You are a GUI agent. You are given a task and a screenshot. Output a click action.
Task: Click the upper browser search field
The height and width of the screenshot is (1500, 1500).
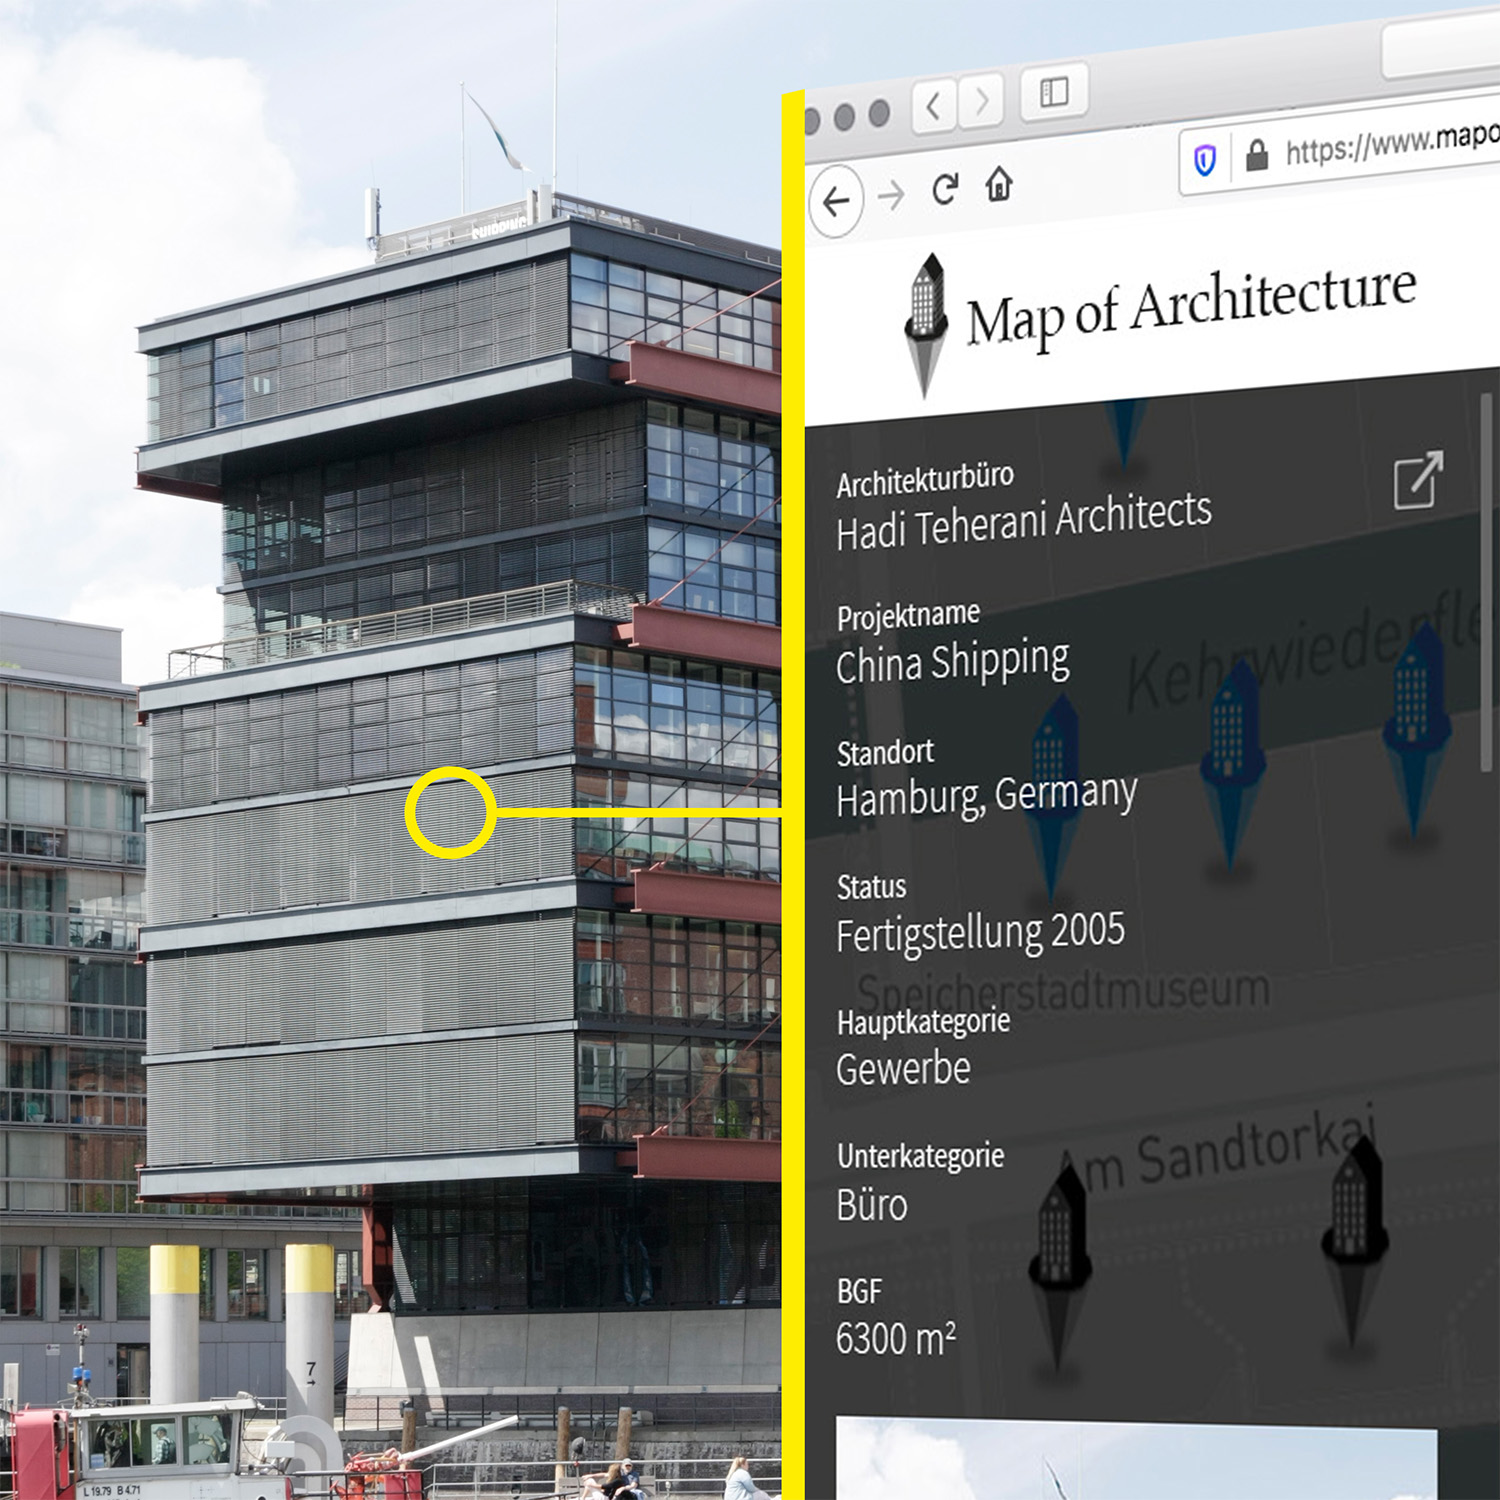tap(1440, 44)
